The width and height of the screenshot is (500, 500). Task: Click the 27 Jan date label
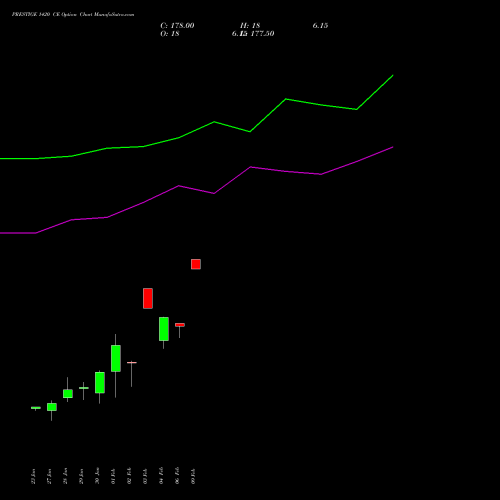[49, 477]
